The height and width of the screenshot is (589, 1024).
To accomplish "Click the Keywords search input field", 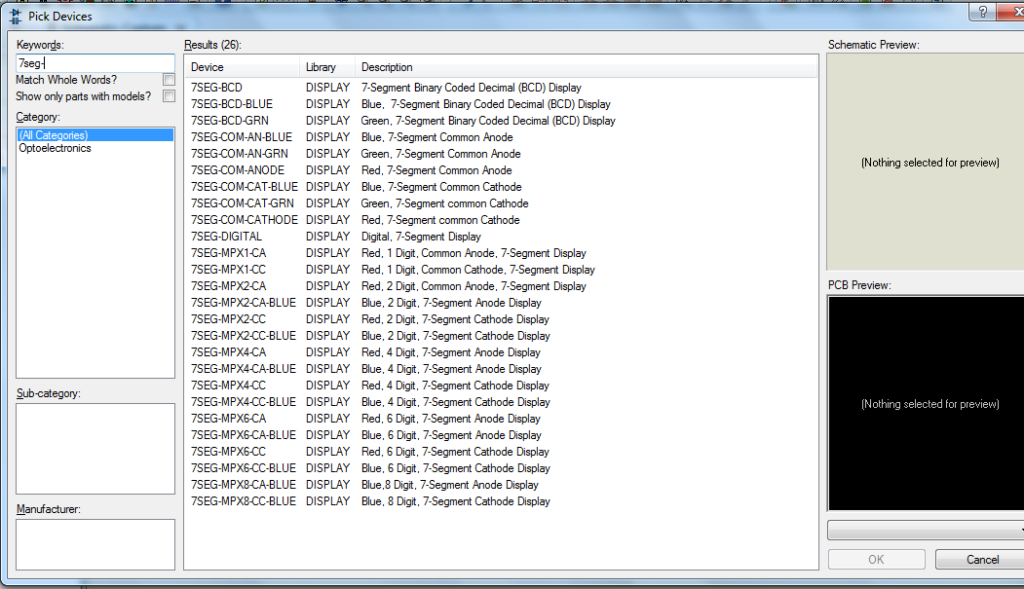I will coord(95,62).
